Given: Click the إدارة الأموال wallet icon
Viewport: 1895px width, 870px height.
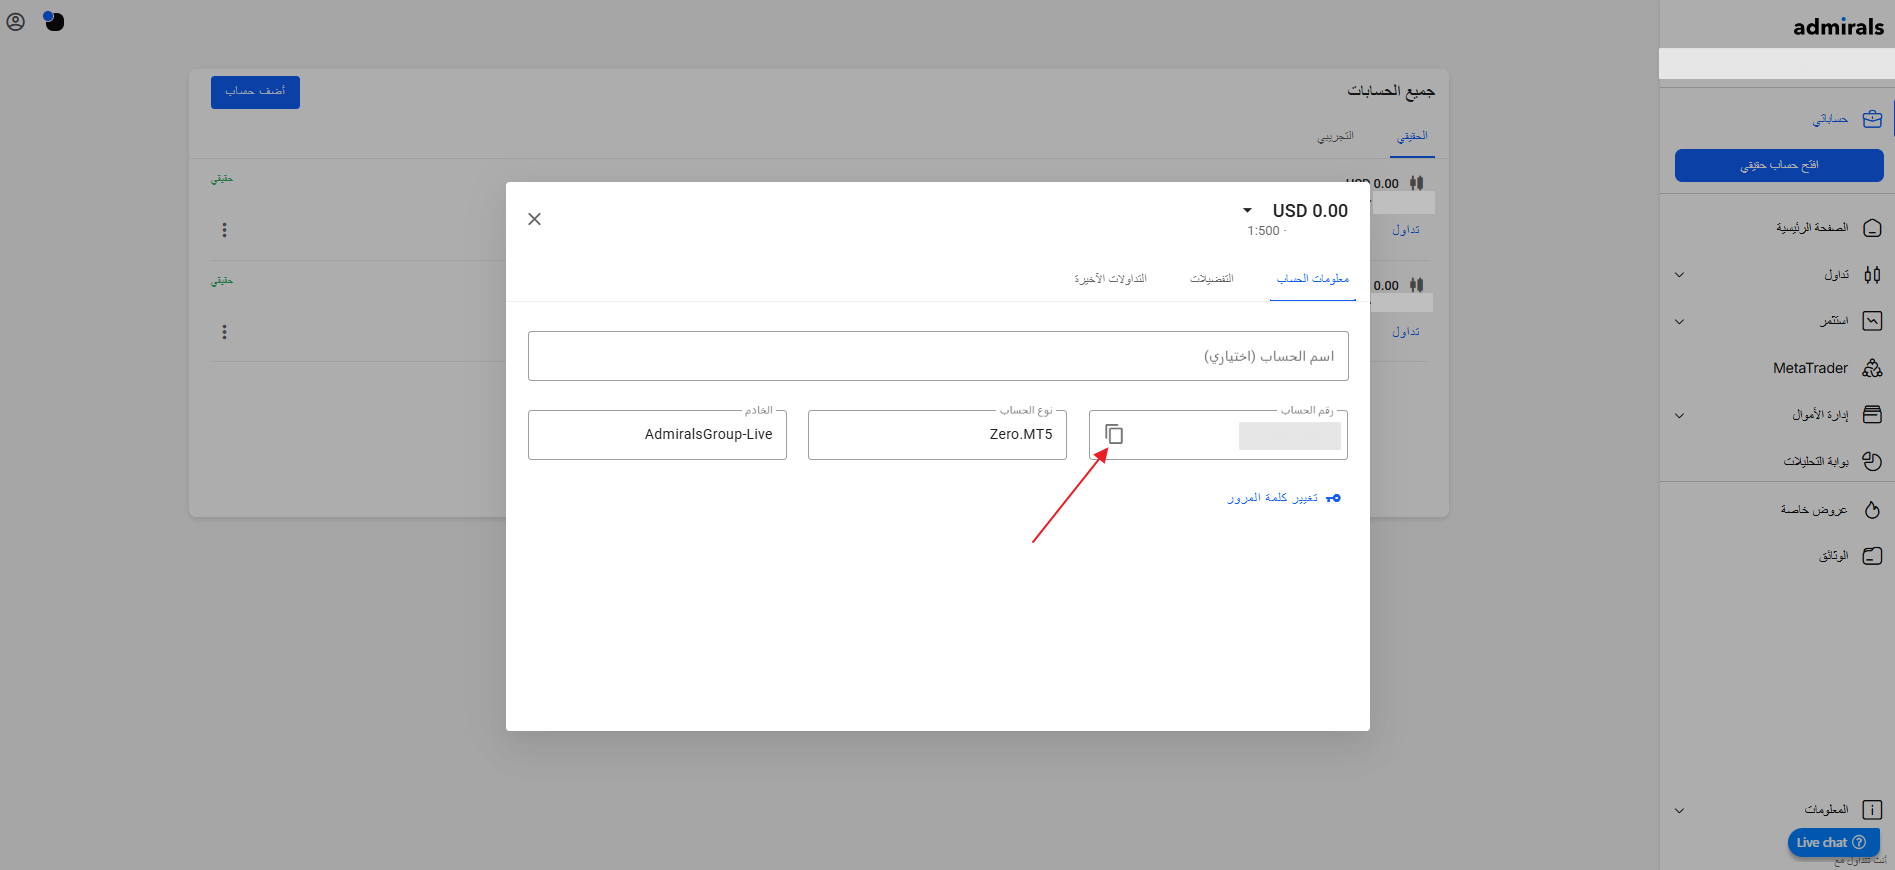Looking at the screenshot, I should 1872,414.
